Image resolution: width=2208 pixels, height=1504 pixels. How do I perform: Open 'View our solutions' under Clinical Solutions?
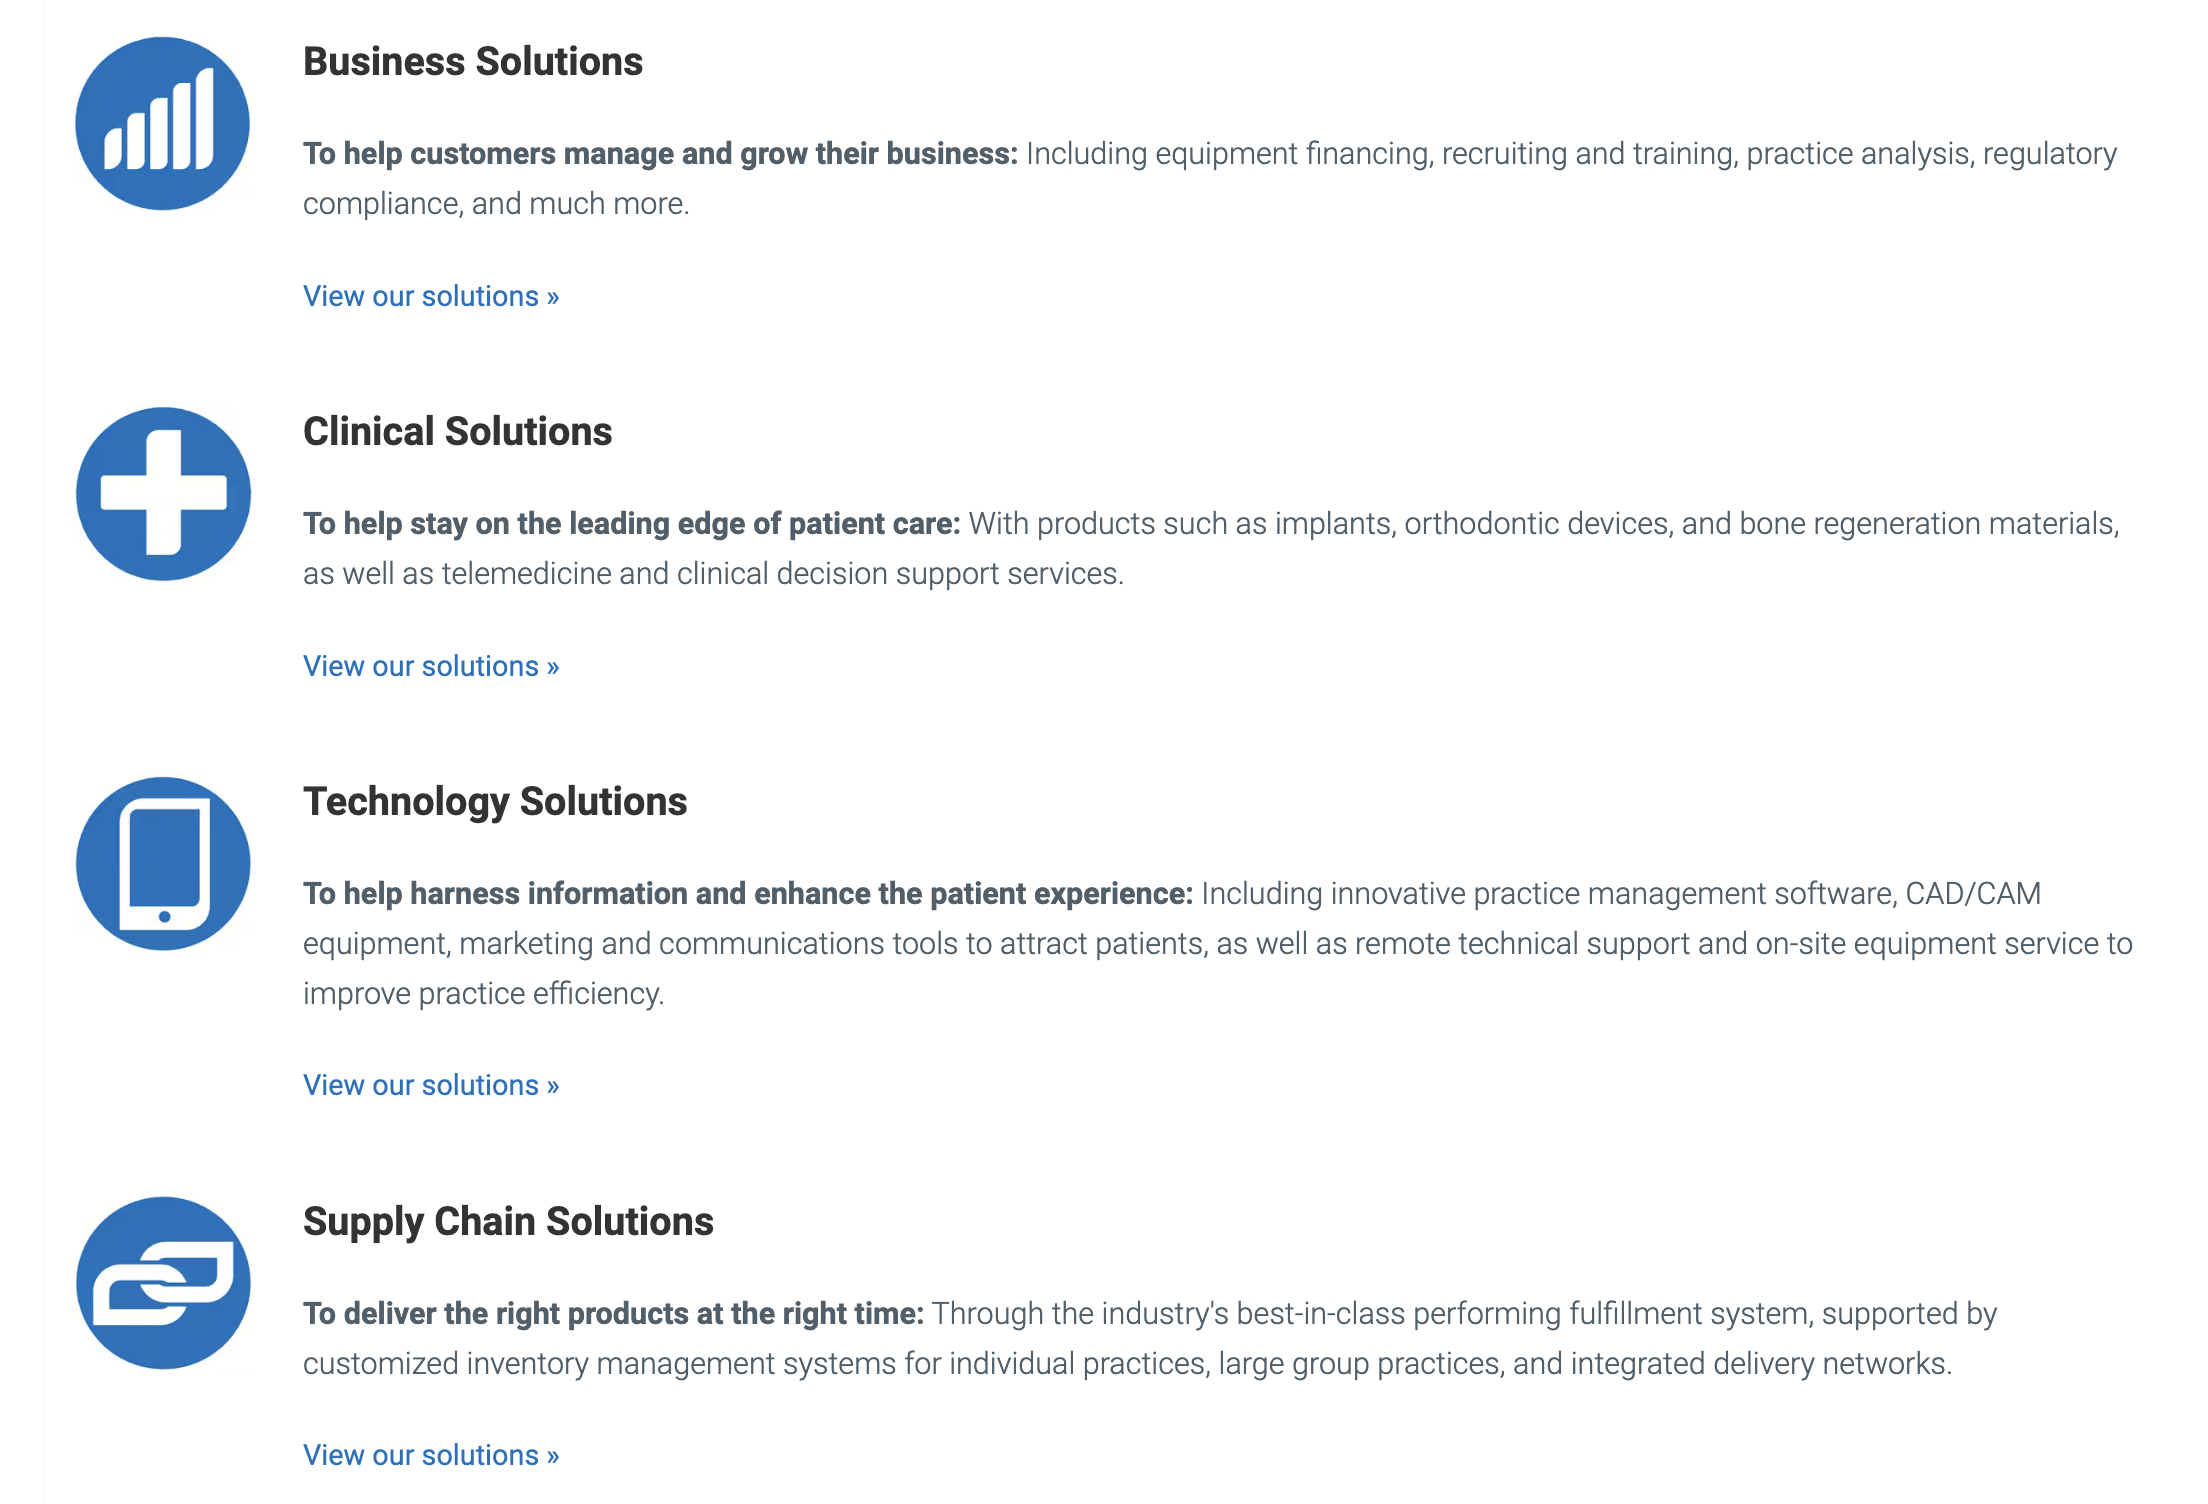click(431, 667)
